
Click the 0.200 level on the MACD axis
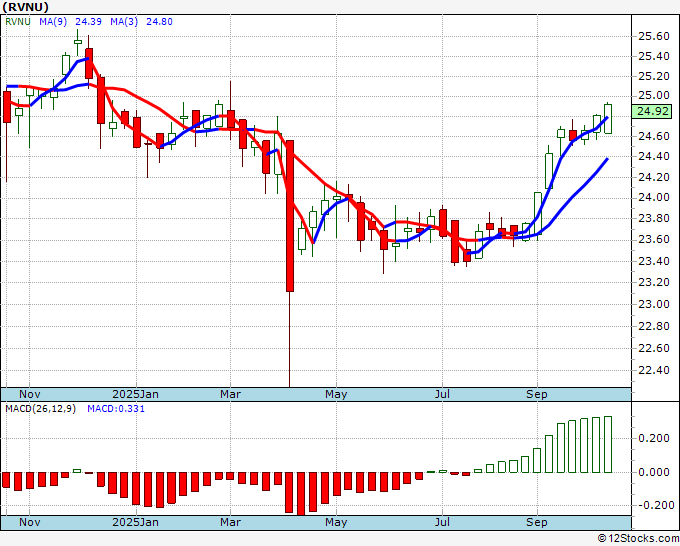654,438
